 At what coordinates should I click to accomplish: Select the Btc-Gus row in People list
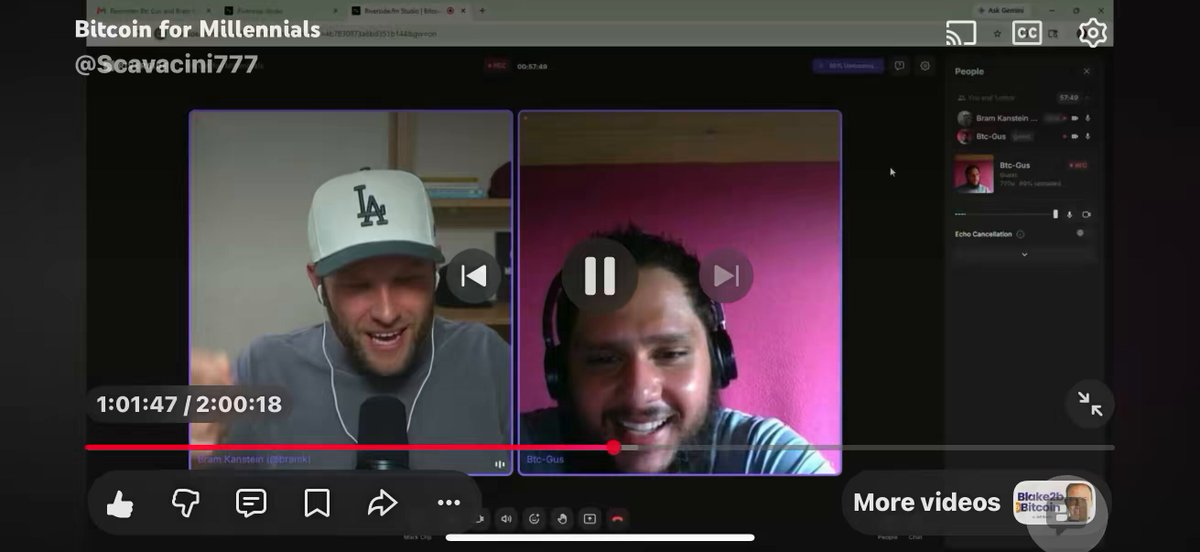tap(1024, 136)
